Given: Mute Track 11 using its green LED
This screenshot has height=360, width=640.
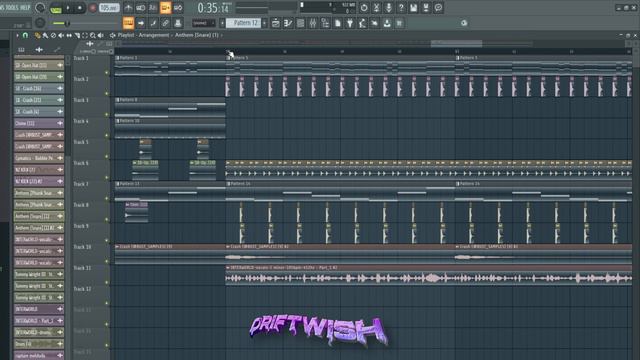Looking at the screenshot, I should (107, 282).
